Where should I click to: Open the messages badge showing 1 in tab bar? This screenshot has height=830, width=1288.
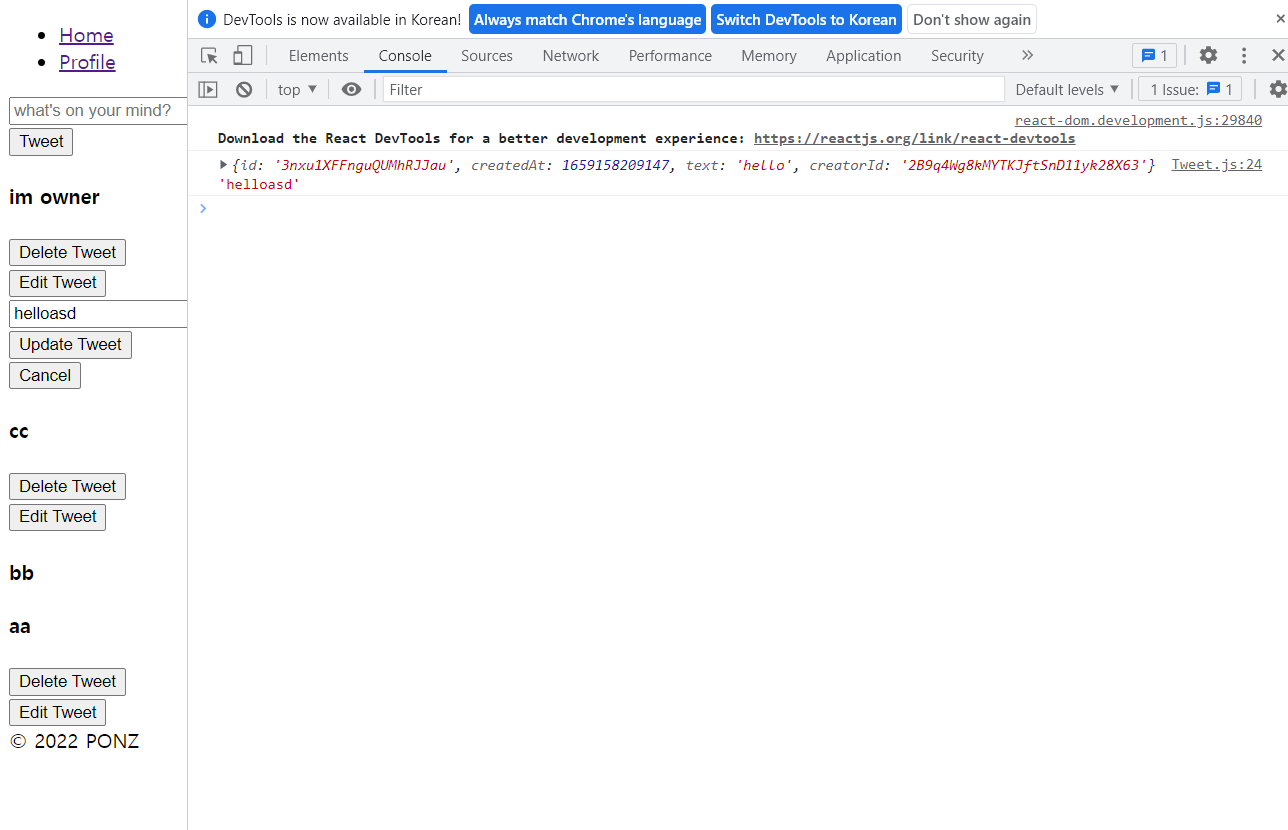tap(1154, 56)
